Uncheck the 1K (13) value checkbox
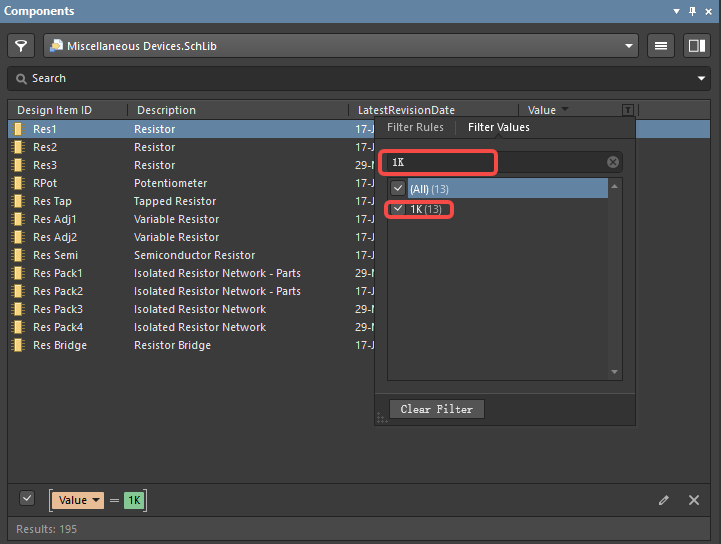721x544 pixels. click(398, 209)
